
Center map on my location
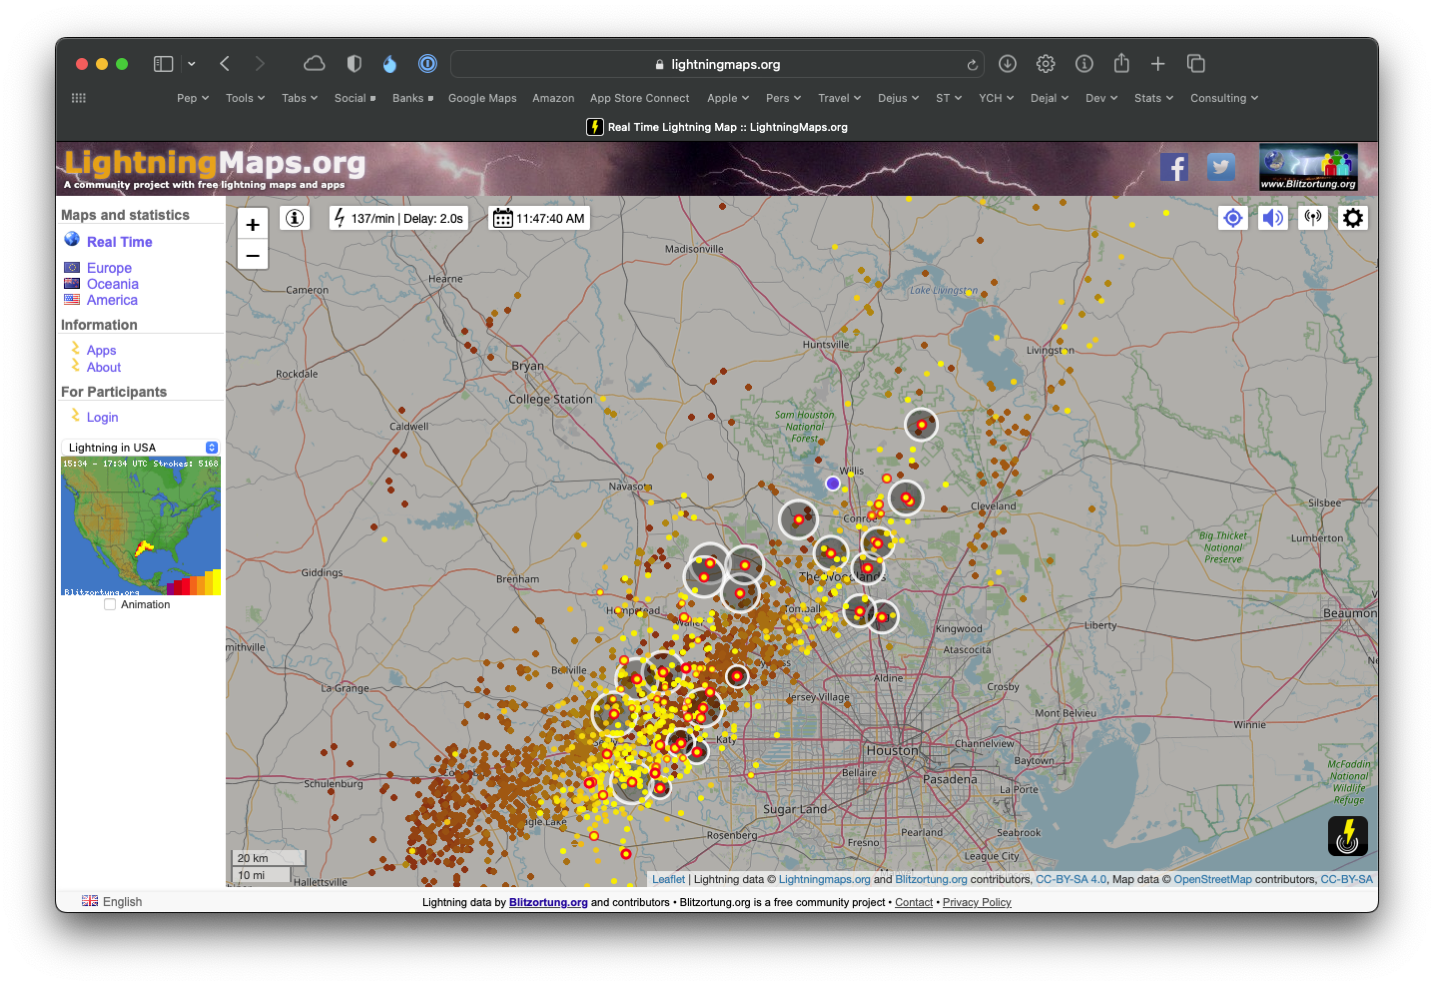[x=1233, y=218]
